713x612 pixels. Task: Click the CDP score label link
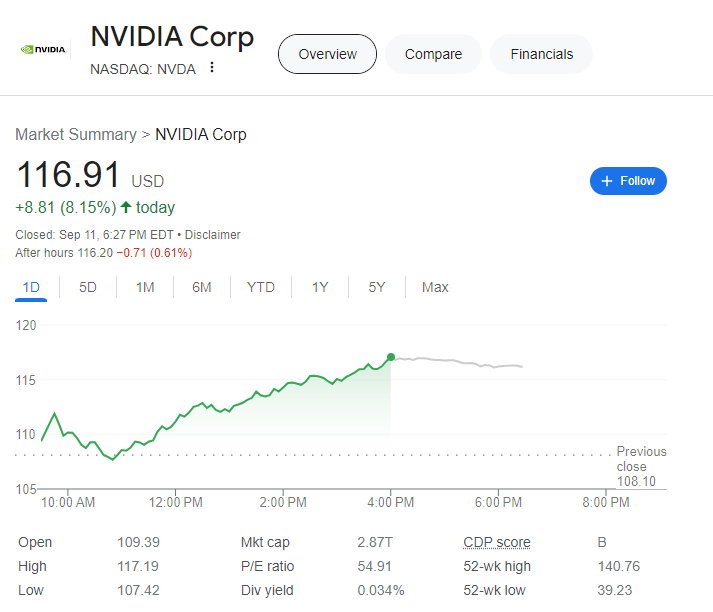(x=496, y=542)
